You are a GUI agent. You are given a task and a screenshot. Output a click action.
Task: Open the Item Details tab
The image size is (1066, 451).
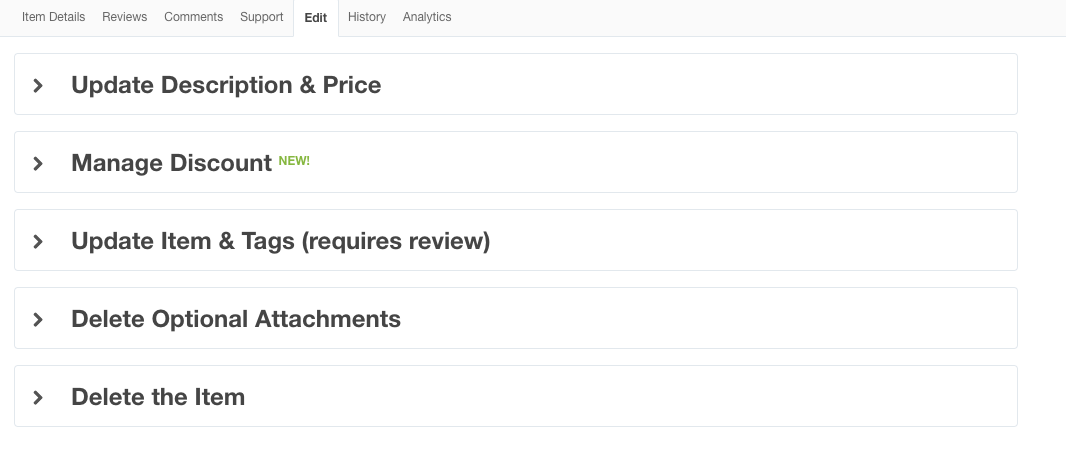pyautogui.click(x=53, y=17)
